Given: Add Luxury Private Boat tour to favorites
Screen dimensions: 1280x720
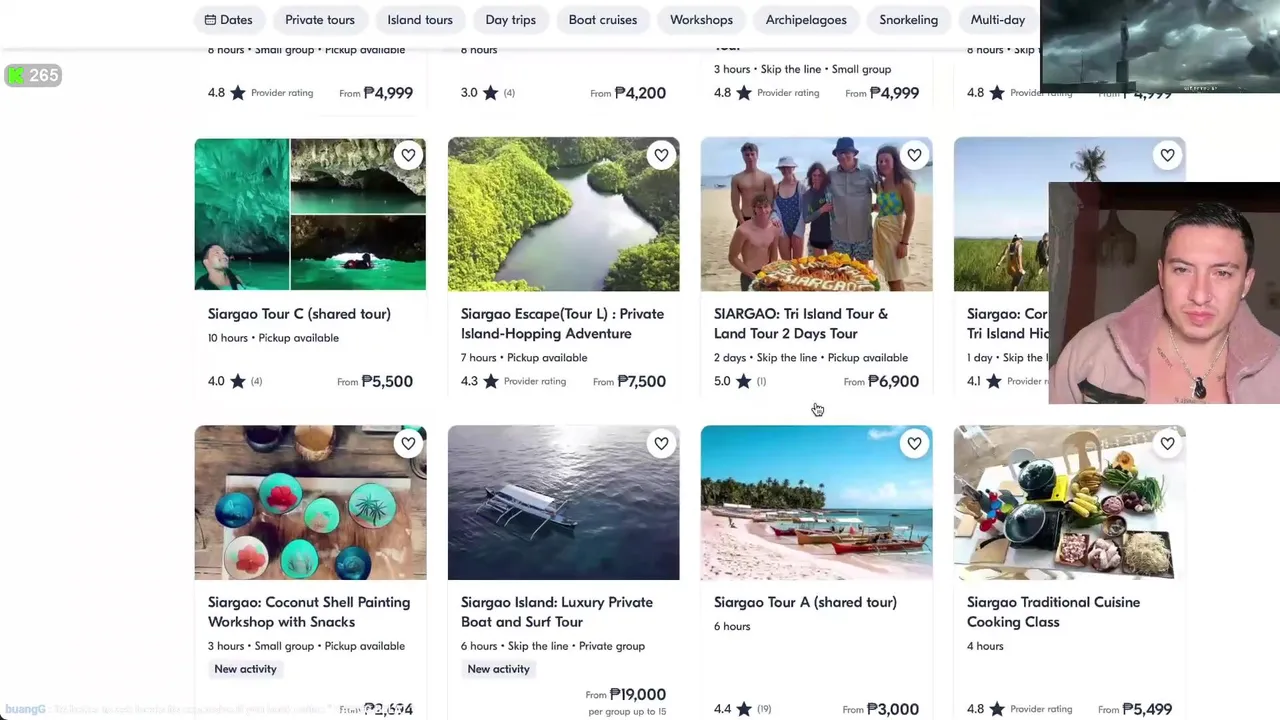Looking at the screenshot, I should pos(661,443).
